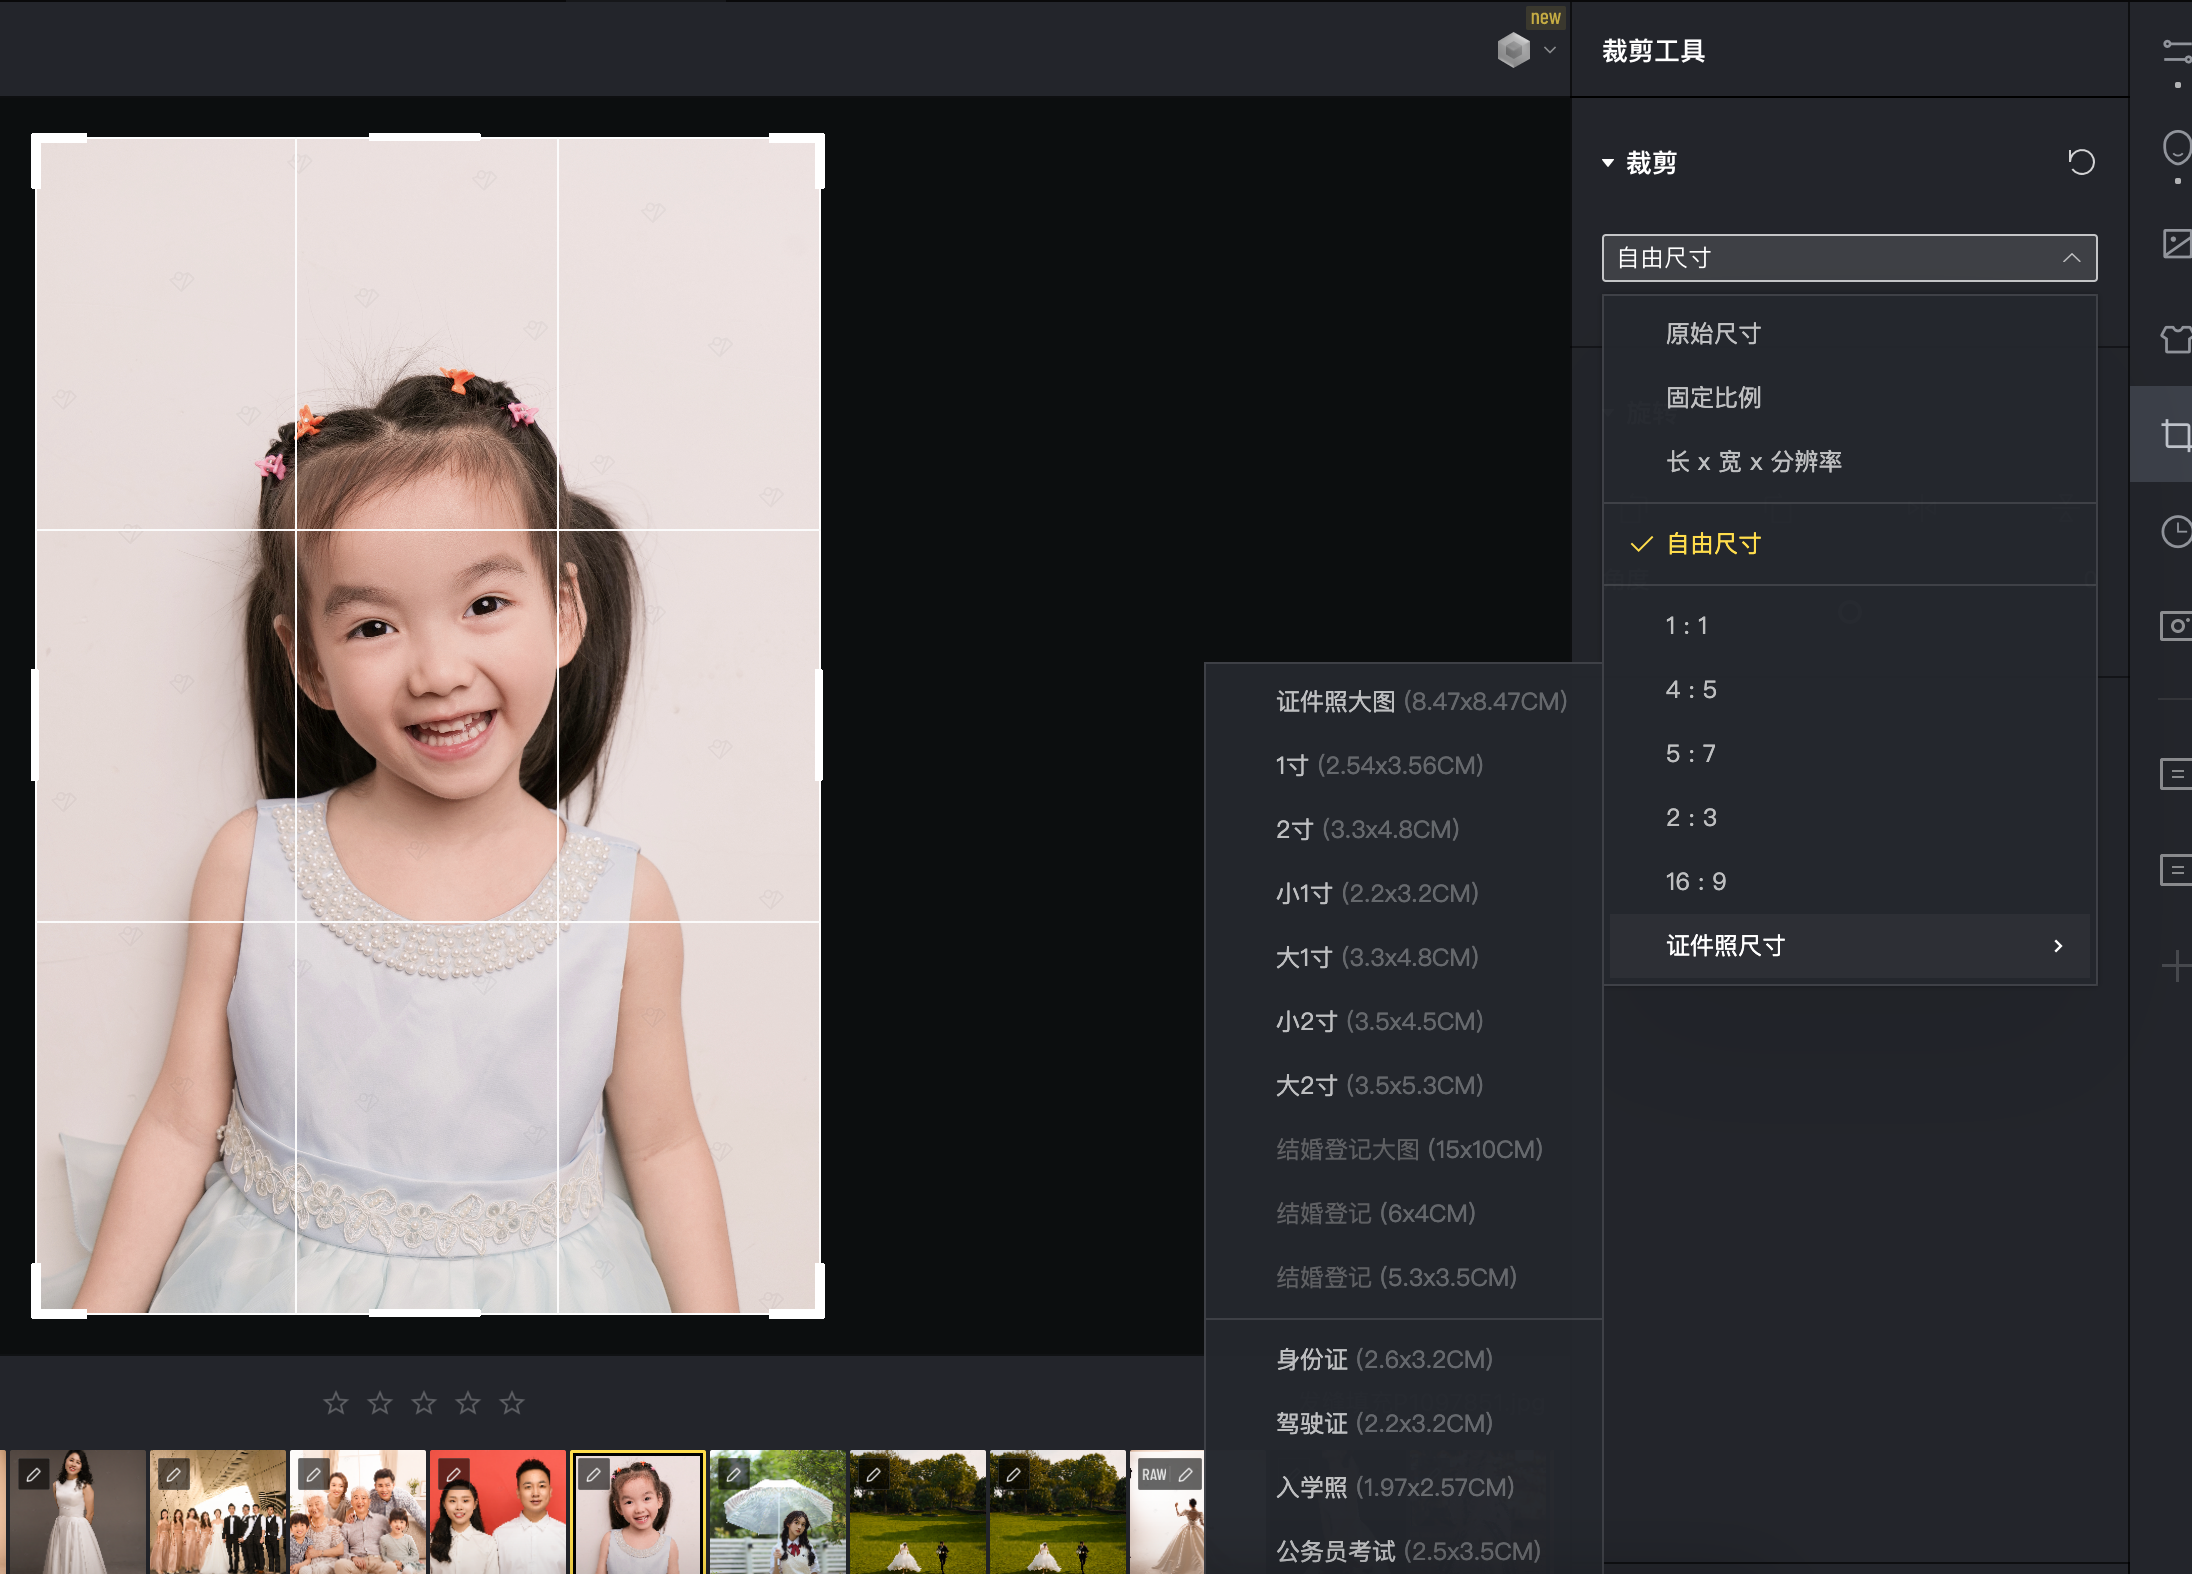Click edit pencil on red background thumbnail
The width and height of the screenshot is (2192, 1574).
tap(453, 1475)
